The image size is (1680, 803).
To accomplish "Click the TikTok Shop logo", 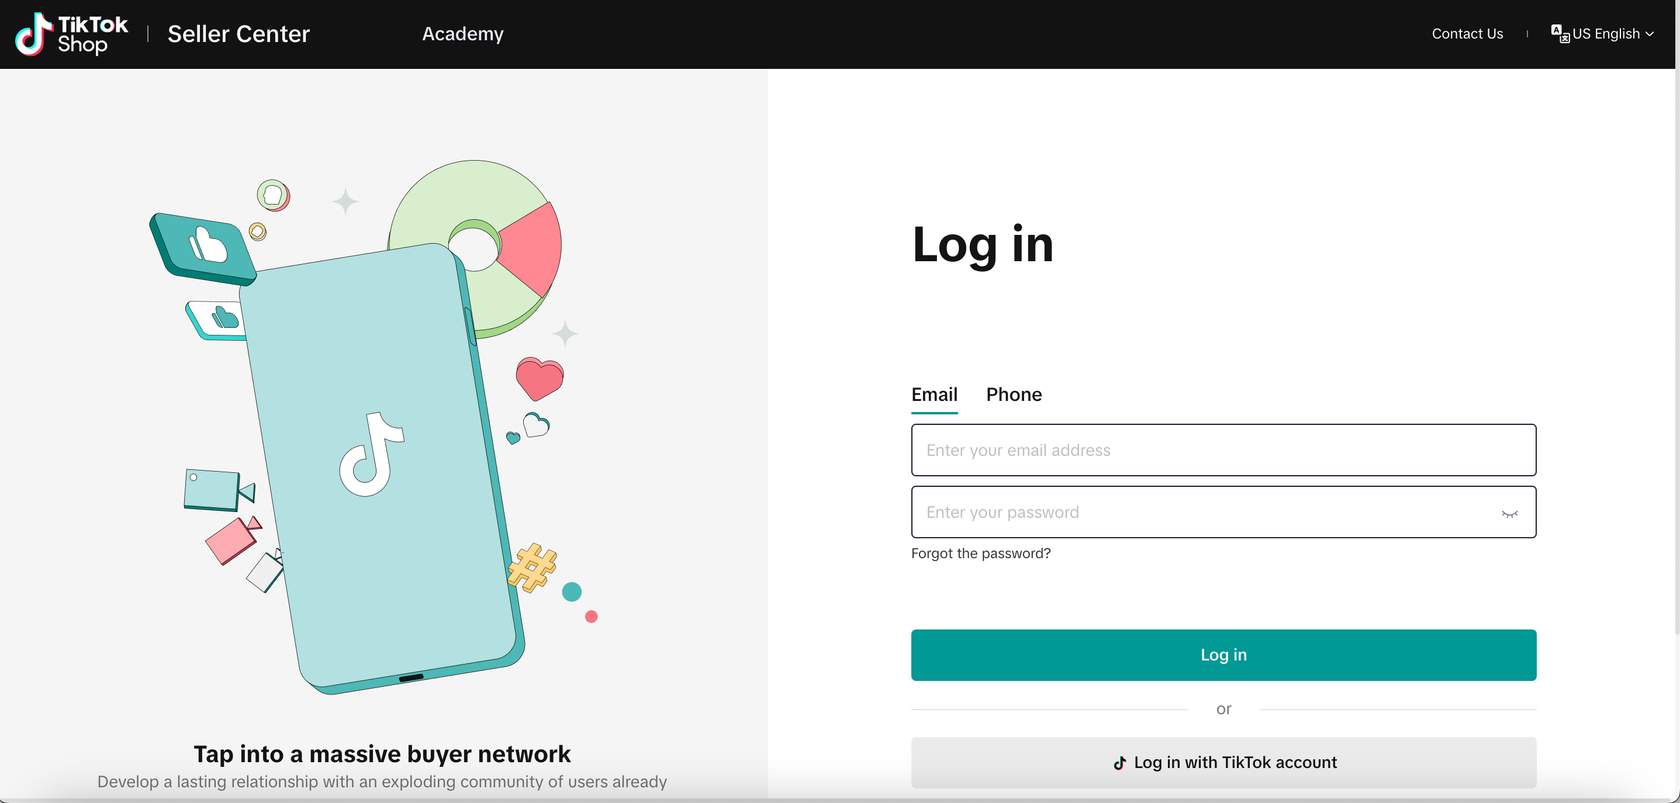I will 71,34.
